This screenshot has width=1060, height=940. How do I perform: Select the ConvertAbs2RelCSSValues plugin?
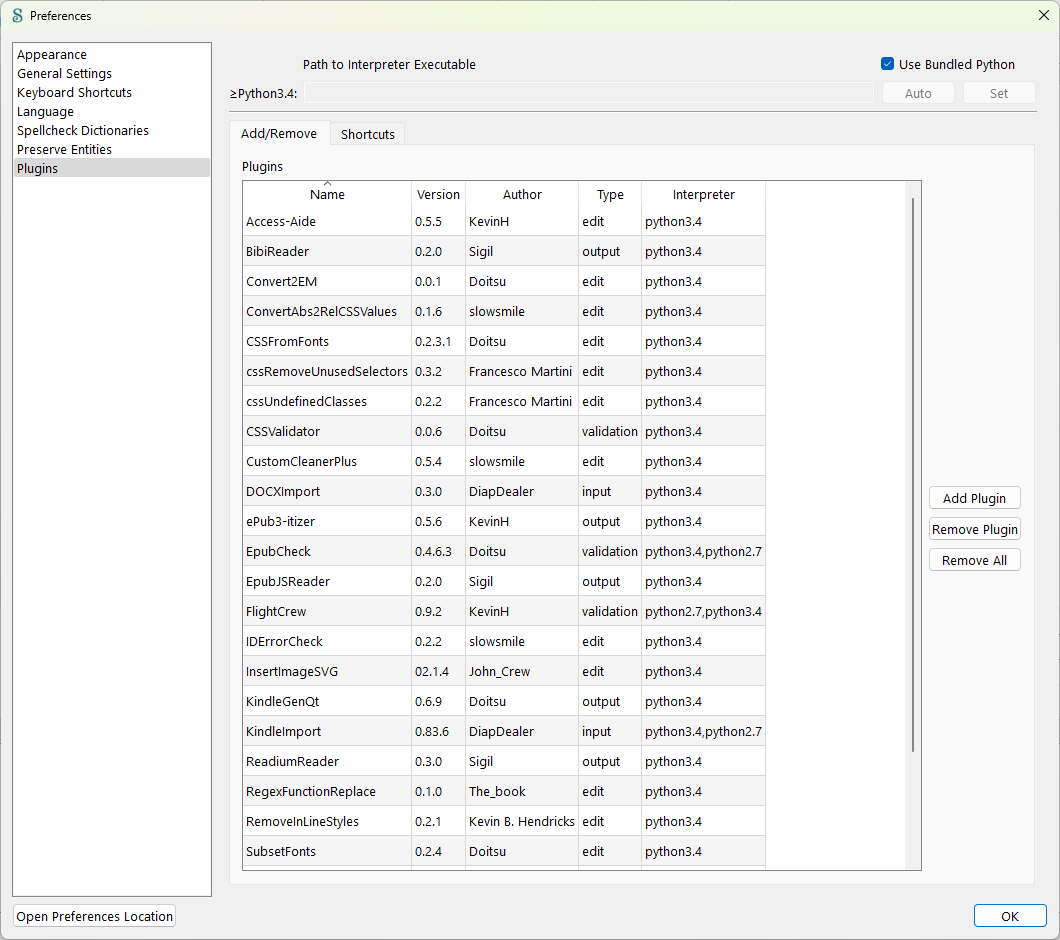tap(504, 311)
